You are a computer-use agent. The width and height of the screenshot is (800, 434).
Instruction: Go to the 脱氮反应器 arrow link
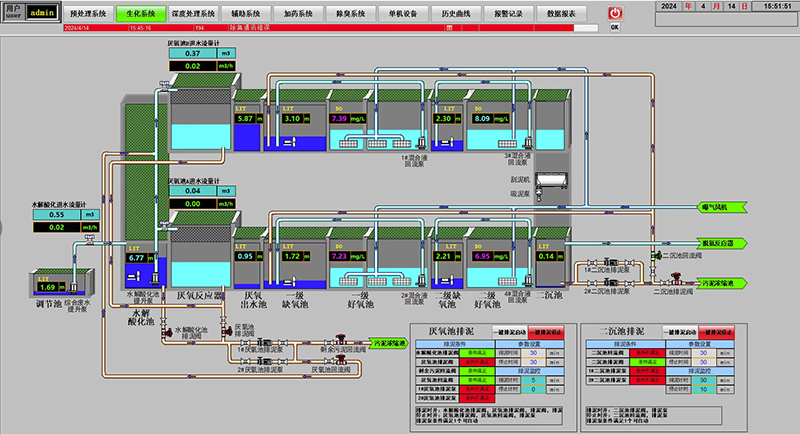(x=721, y=243)
